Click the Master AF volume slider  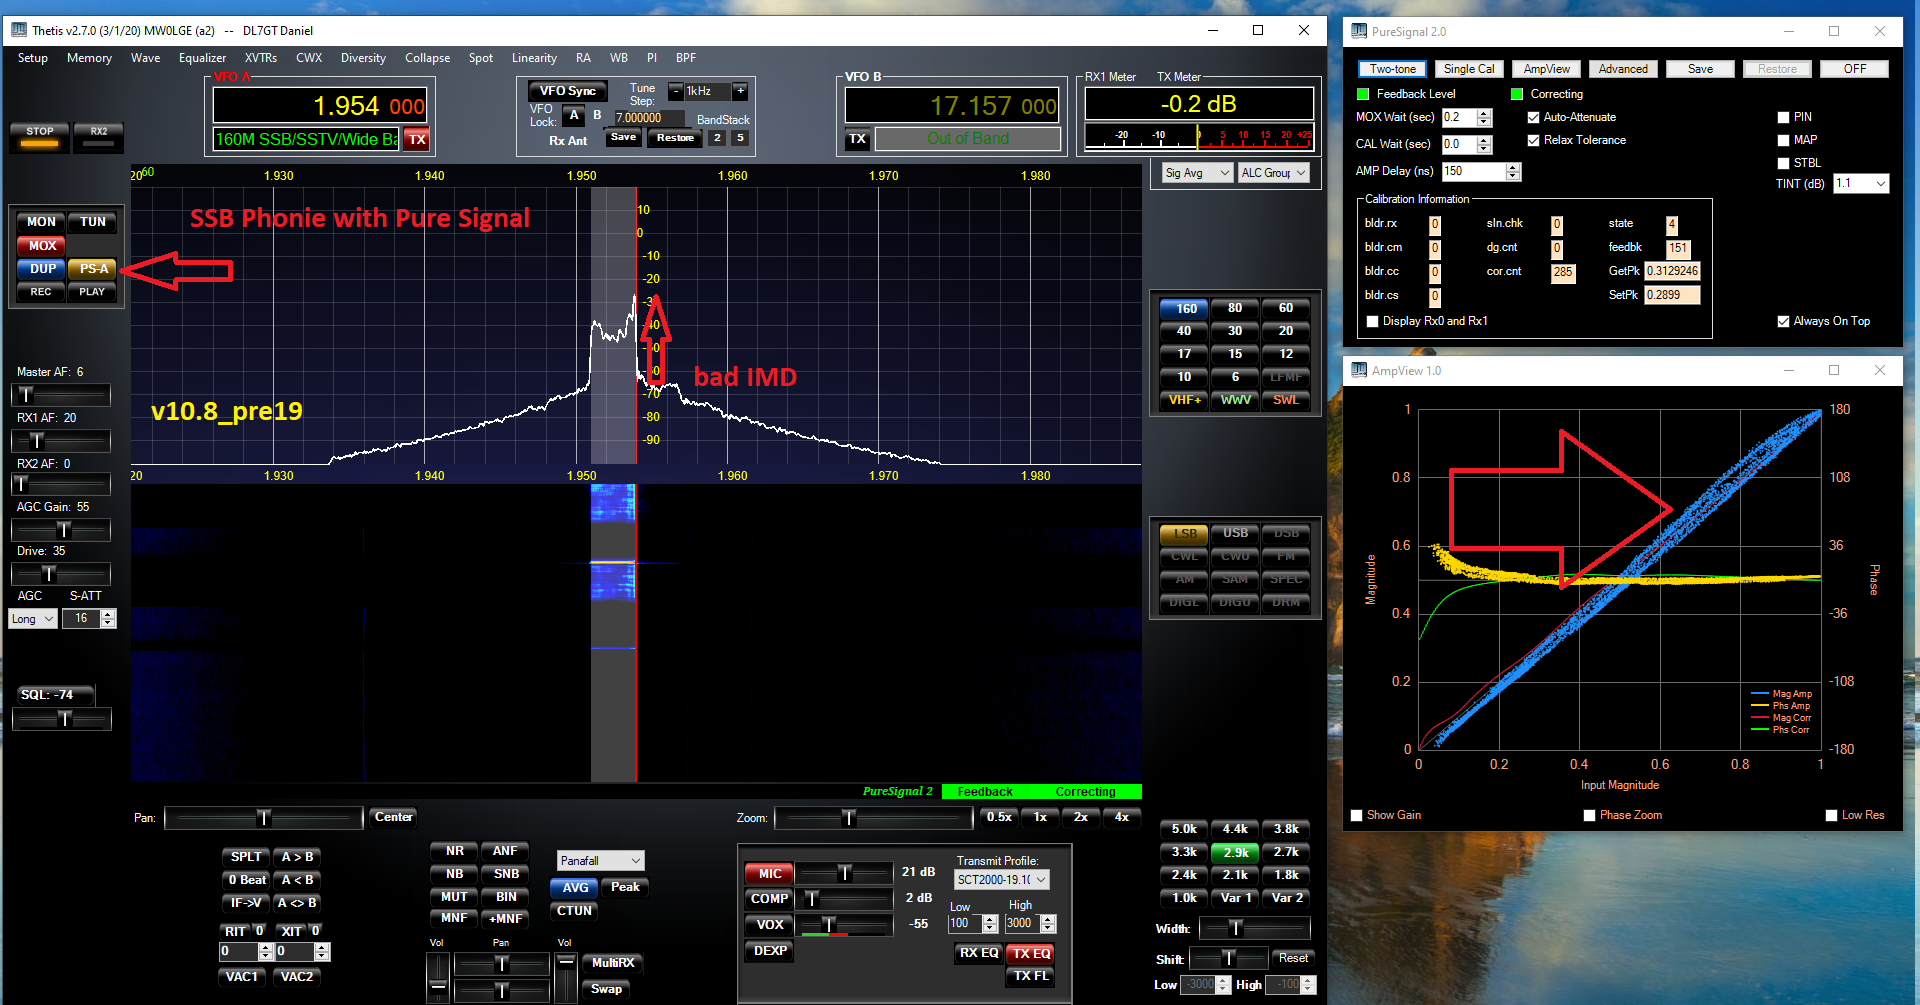tap(61, 395)
